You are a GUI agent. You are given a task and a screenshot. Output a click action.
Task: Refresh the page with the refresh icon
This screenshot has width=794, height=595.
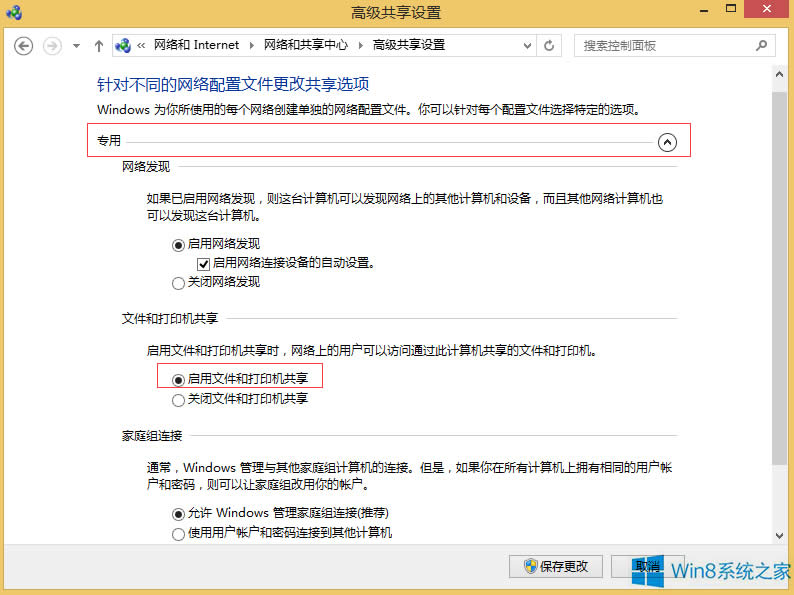tap(549, 46)
